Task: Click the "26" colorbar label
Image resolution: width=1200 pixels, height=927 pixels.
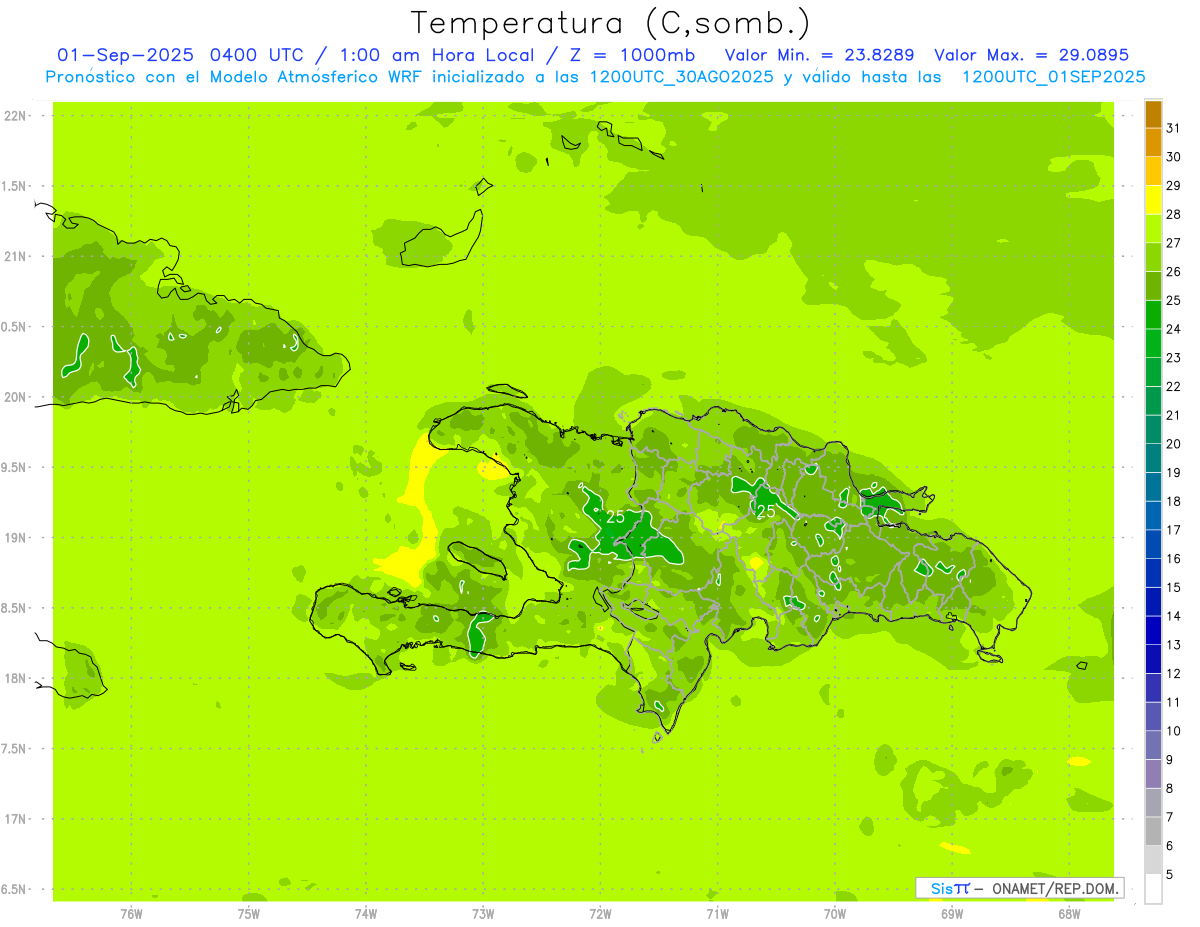Action: (1173, 272)
